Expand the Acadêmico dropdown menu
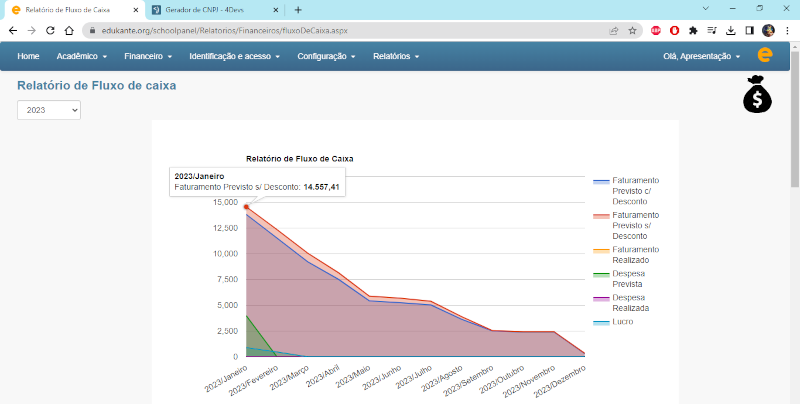 coord(82,56)
